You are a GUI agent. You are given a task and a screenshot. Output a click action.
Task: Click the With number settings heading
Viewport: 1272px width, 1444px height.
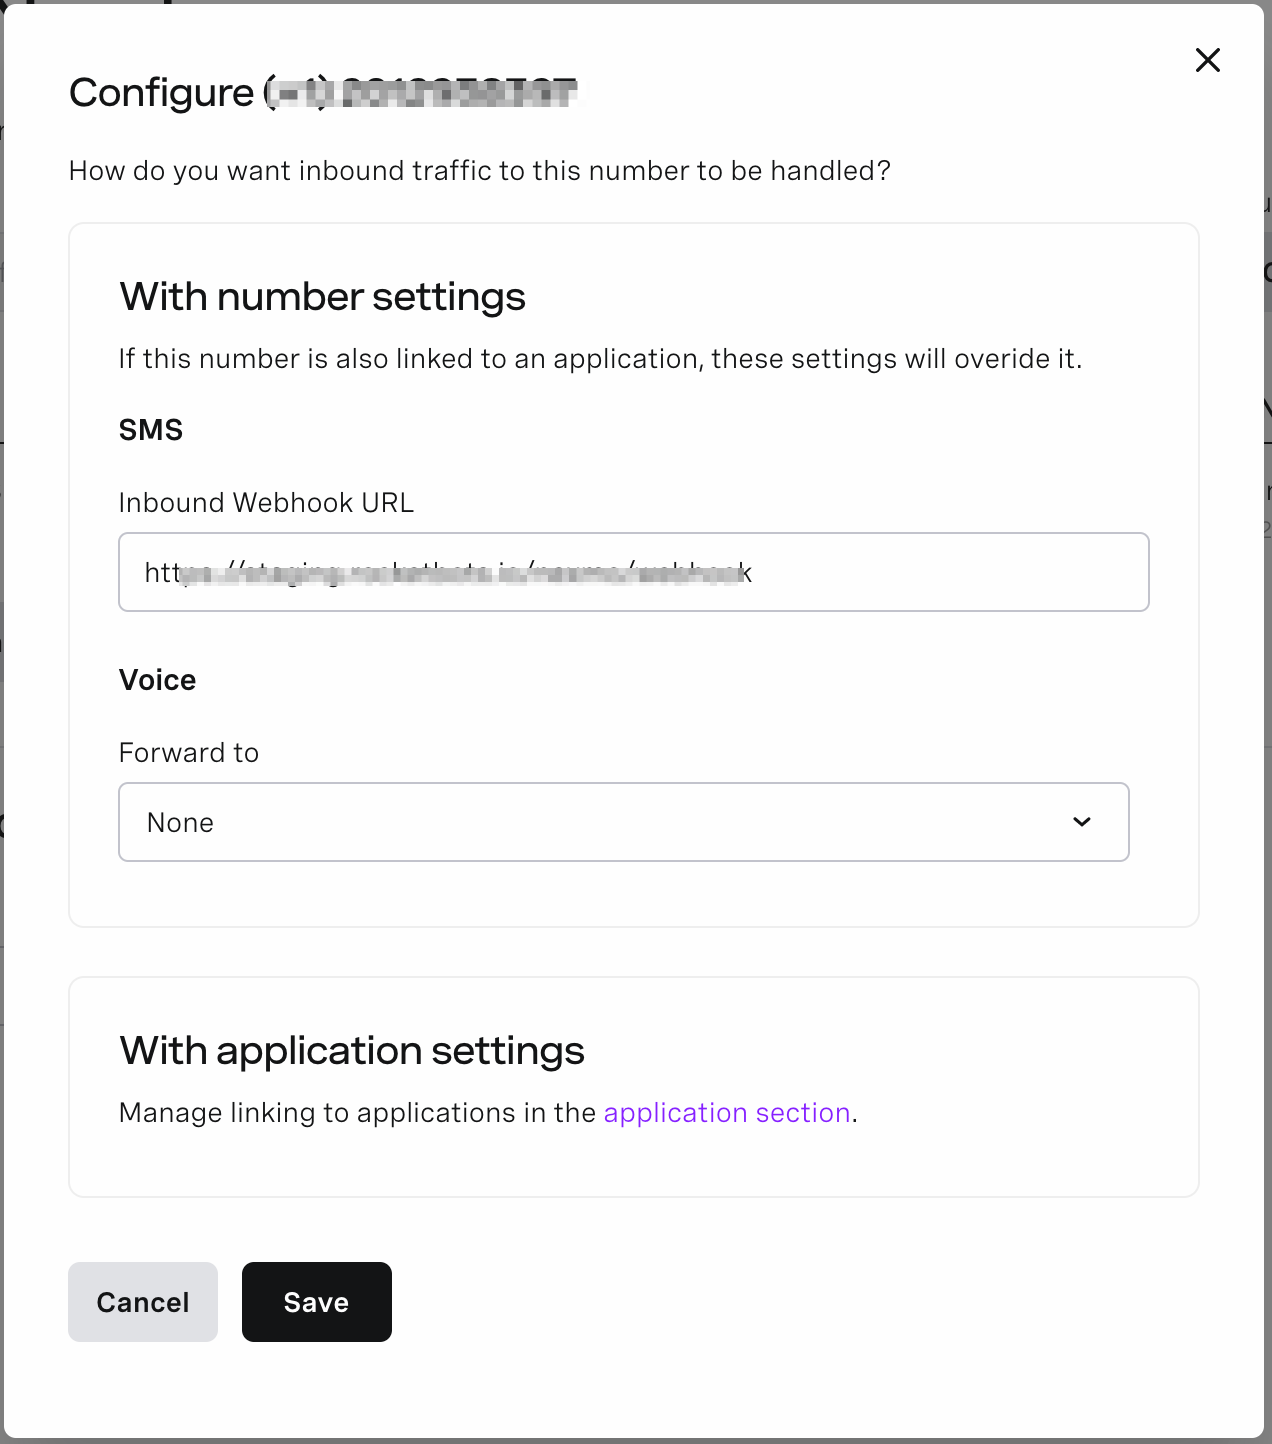322,297
